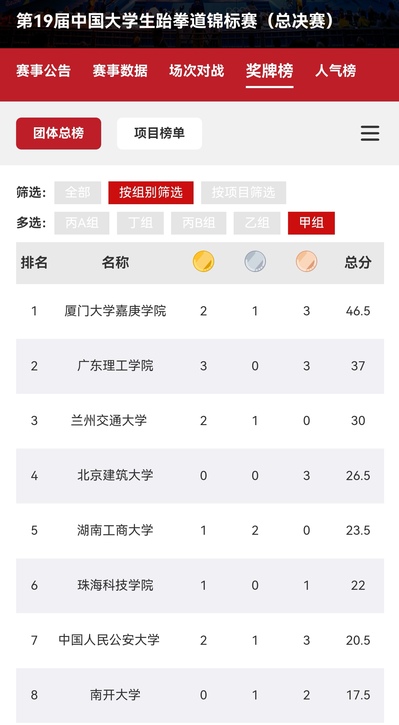Enable the 乙组 group filter
Image resolution: width=399 pixels, height=725 pixels.
click(x=257, y=223)
